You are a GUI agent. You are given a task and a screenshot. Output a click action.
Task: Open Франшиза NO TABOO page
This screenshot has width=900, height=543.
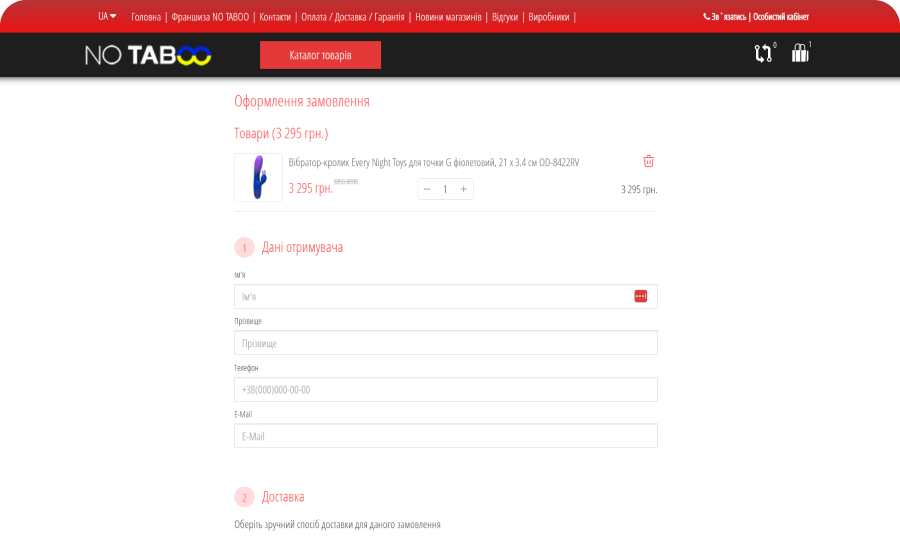210,17
